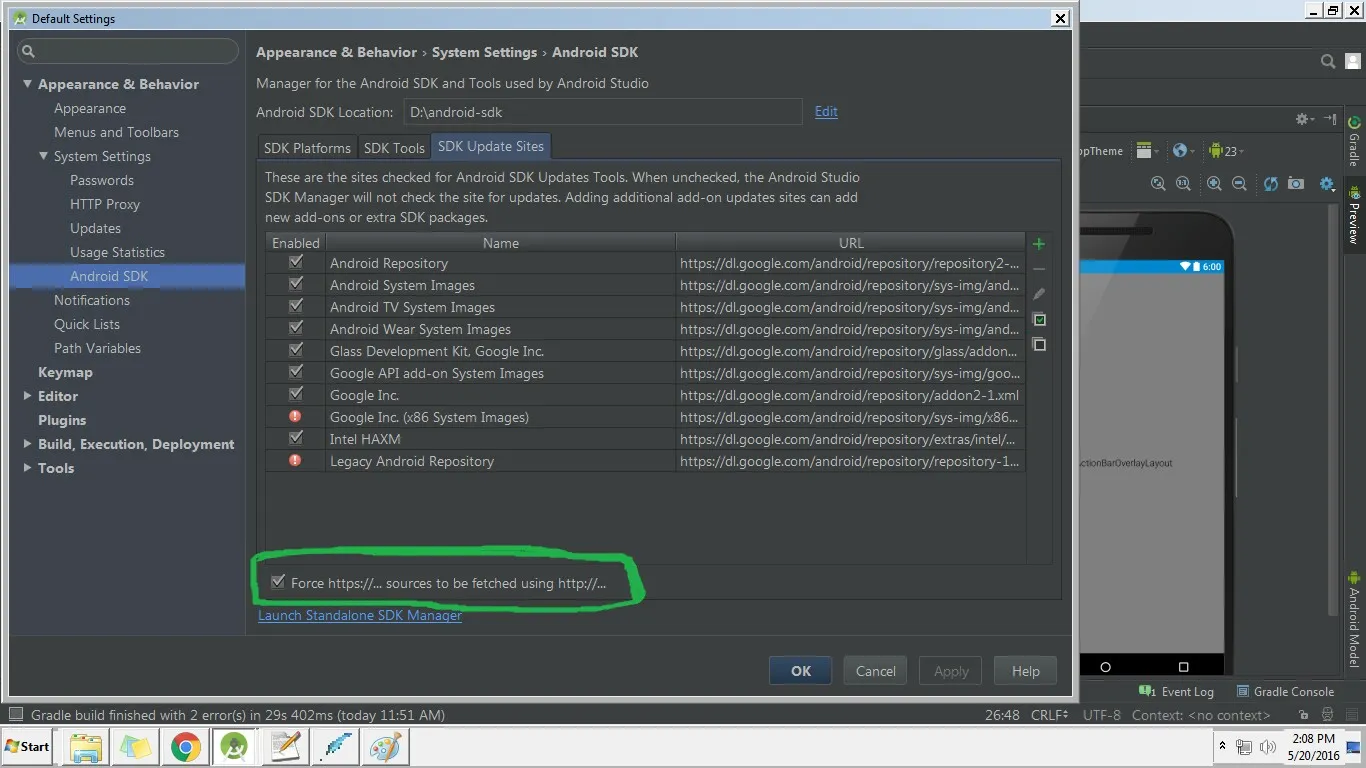
Task: Capture a screenshot of the preview
Action: click(x=1296, y=184)
